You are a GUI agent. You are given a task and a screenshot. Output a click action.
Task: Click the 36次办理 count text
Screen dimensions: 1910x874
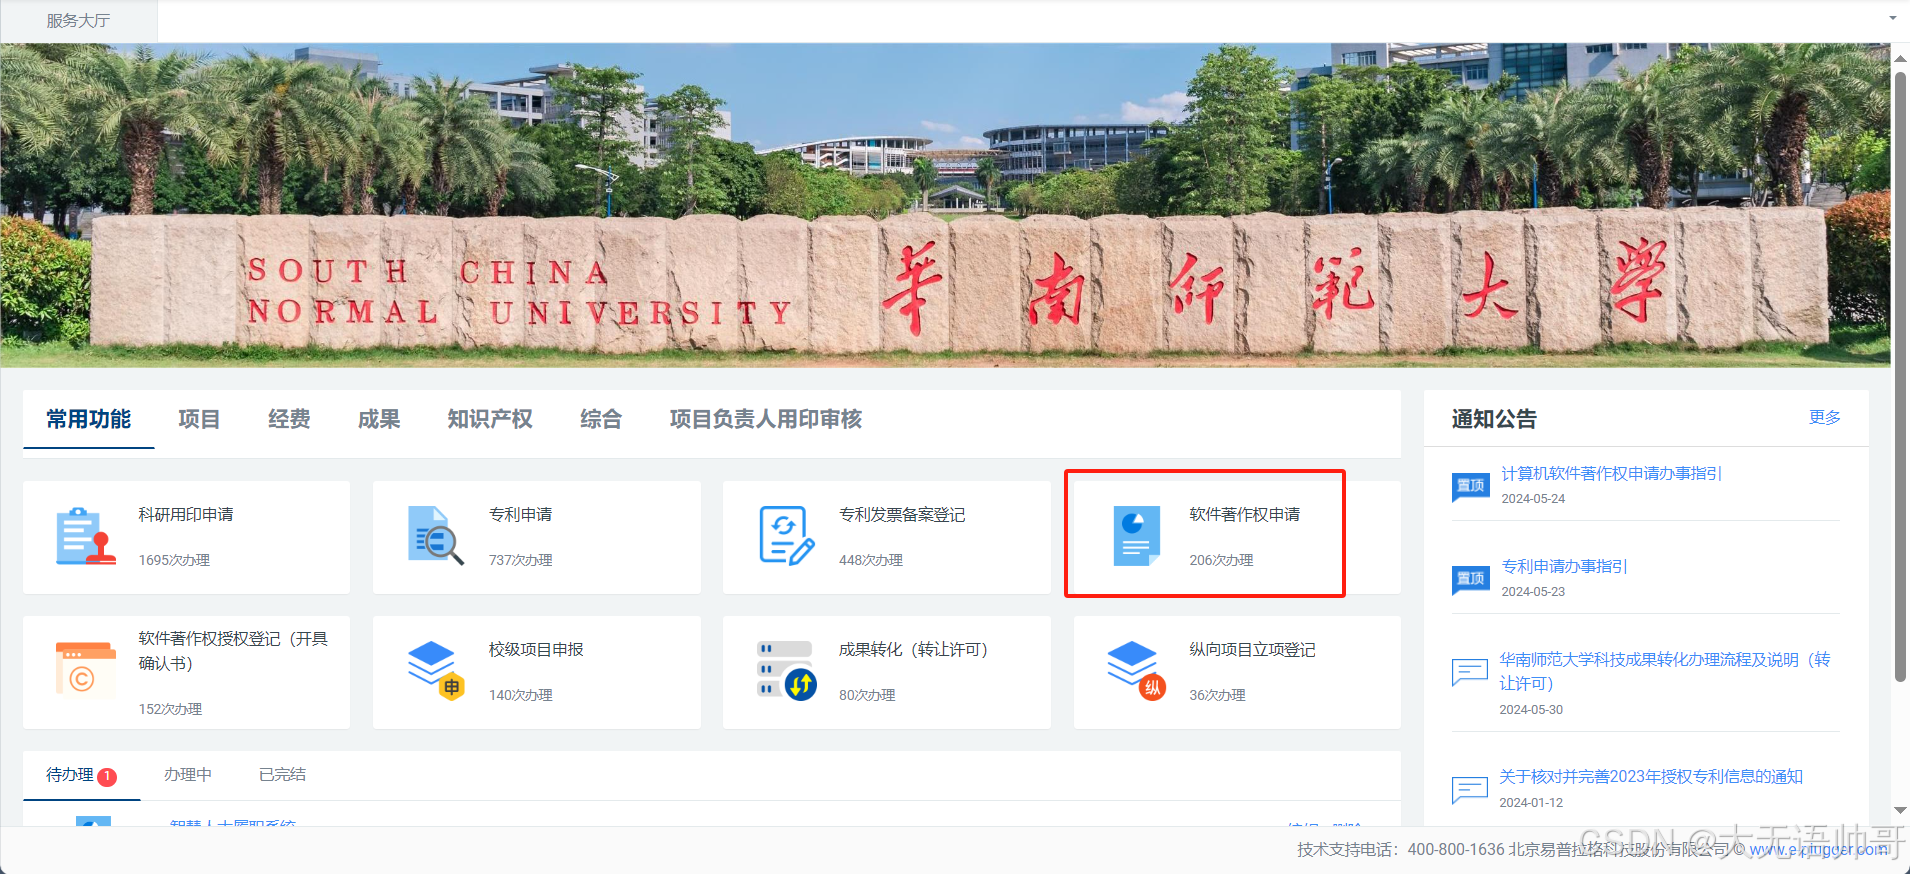(1217, 695)
